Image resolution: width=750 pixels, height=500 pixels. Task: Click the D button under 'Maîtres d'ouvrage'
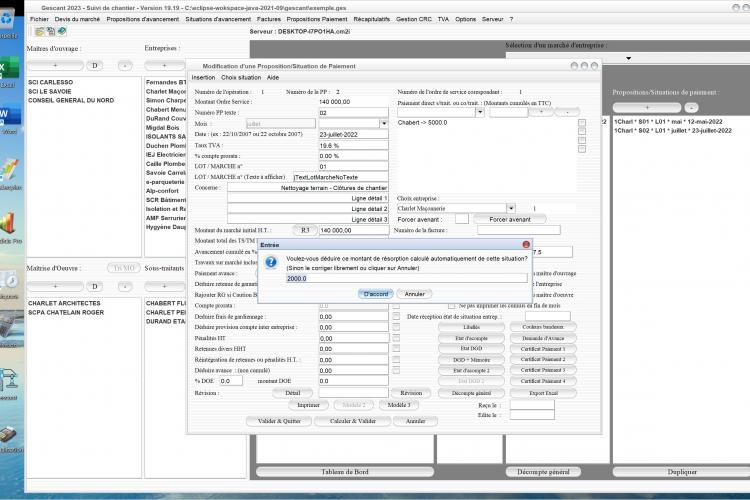coord(95,66)
